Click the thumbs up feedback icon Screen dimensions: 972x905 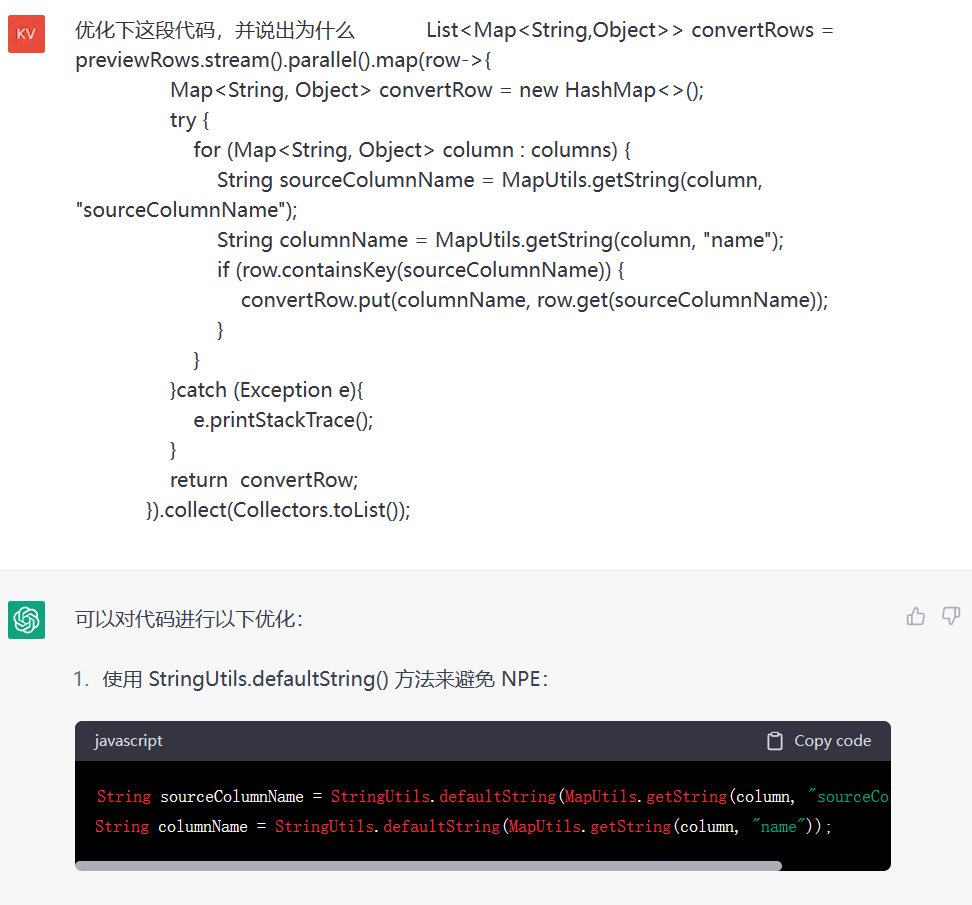[915, 616]
